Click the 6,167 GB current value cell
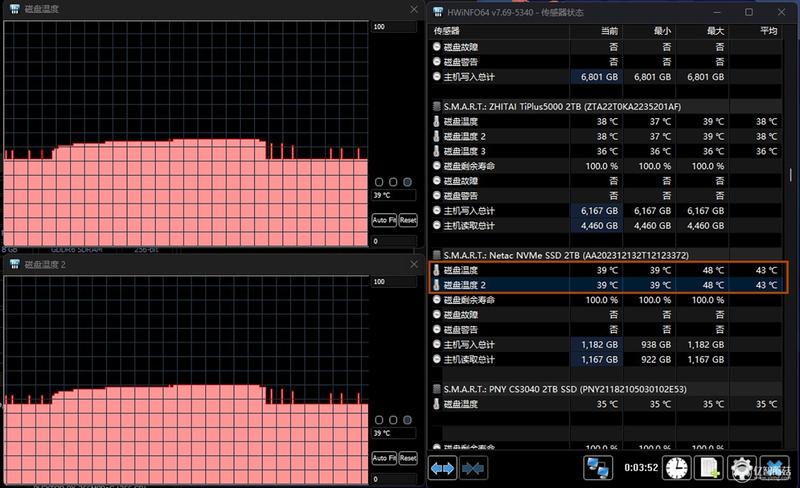This screenshot has width=800, height=488. (596, 210)
